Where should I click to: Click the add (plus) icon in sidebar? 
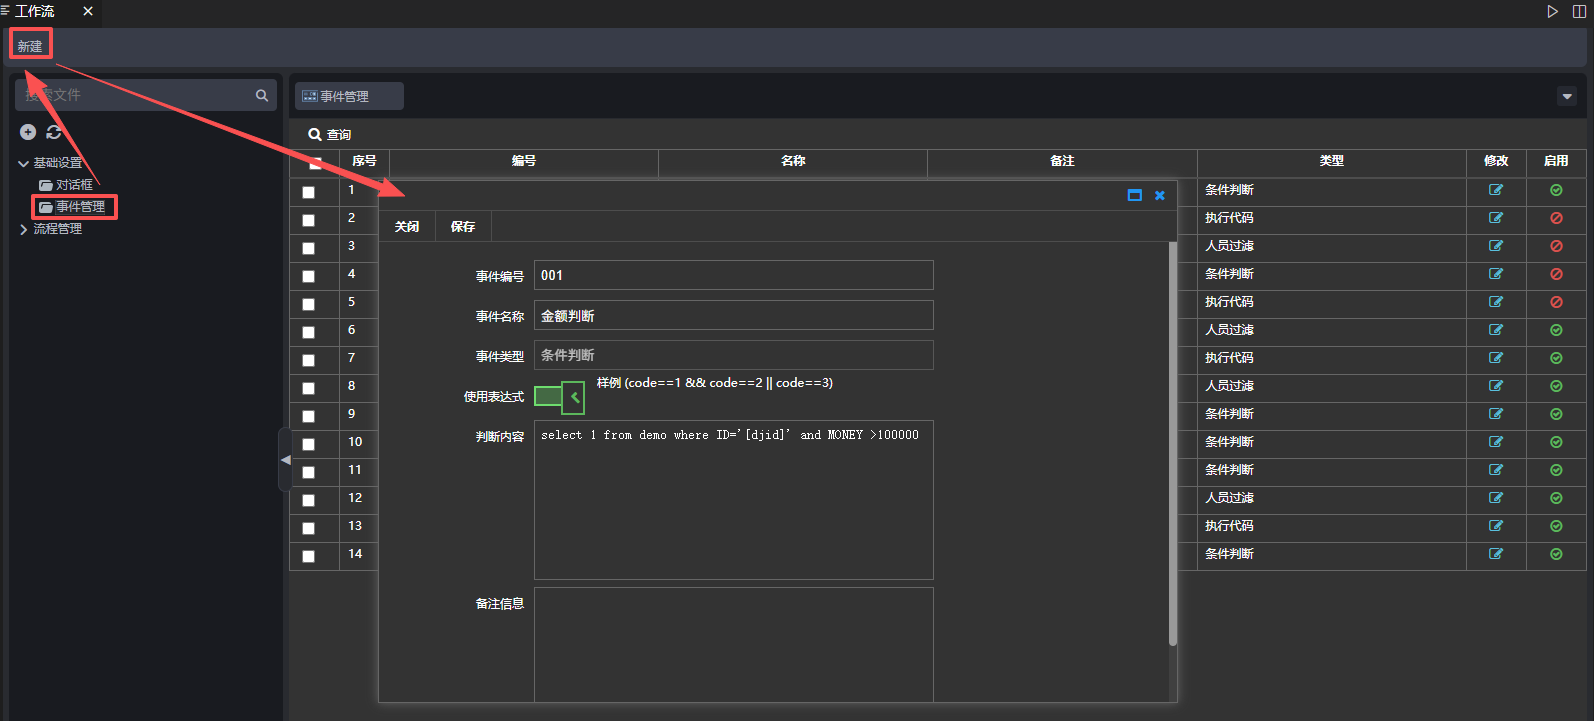pos(28,132)
